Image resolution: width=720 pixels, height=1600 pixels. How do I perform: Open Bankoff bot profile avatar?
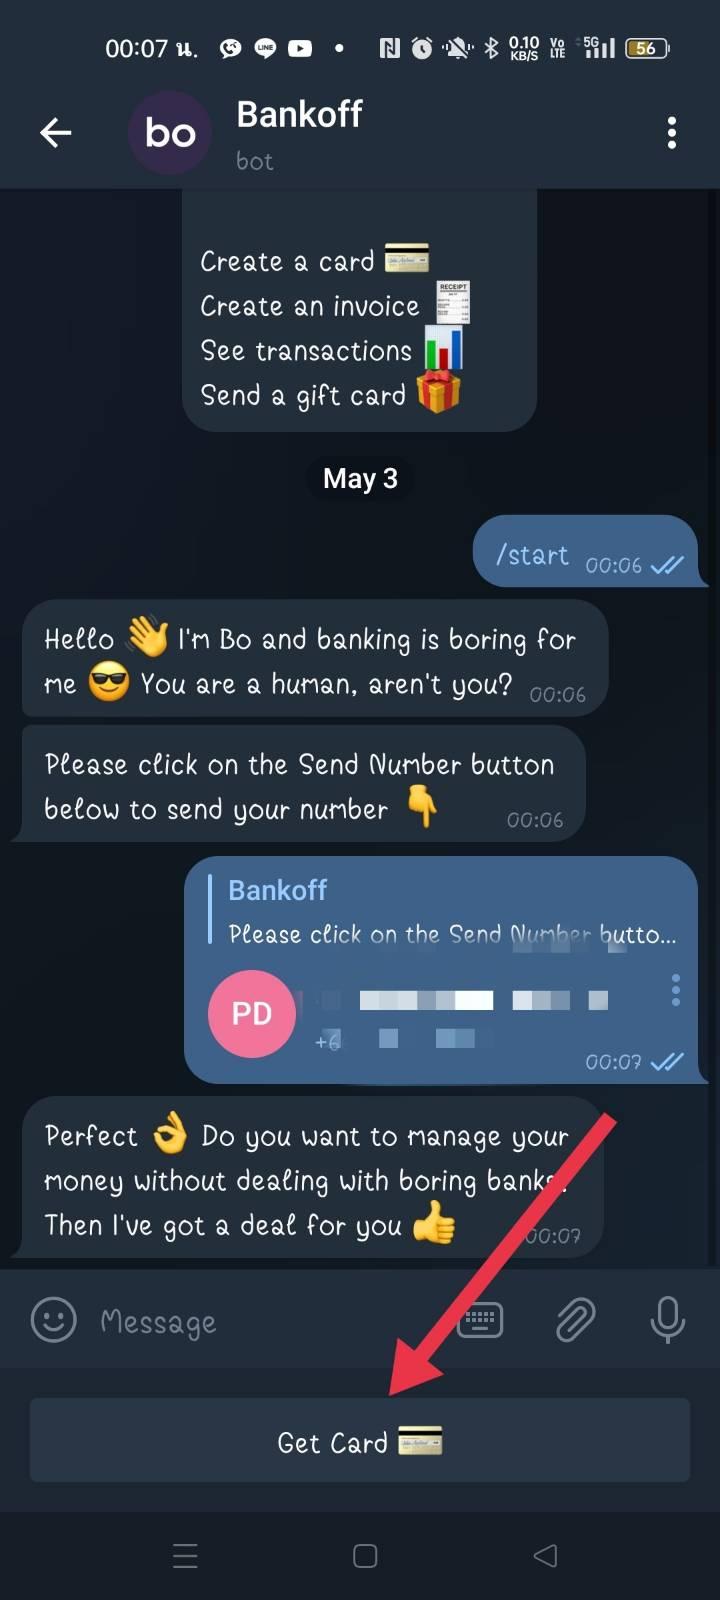[x=170, y=133]
